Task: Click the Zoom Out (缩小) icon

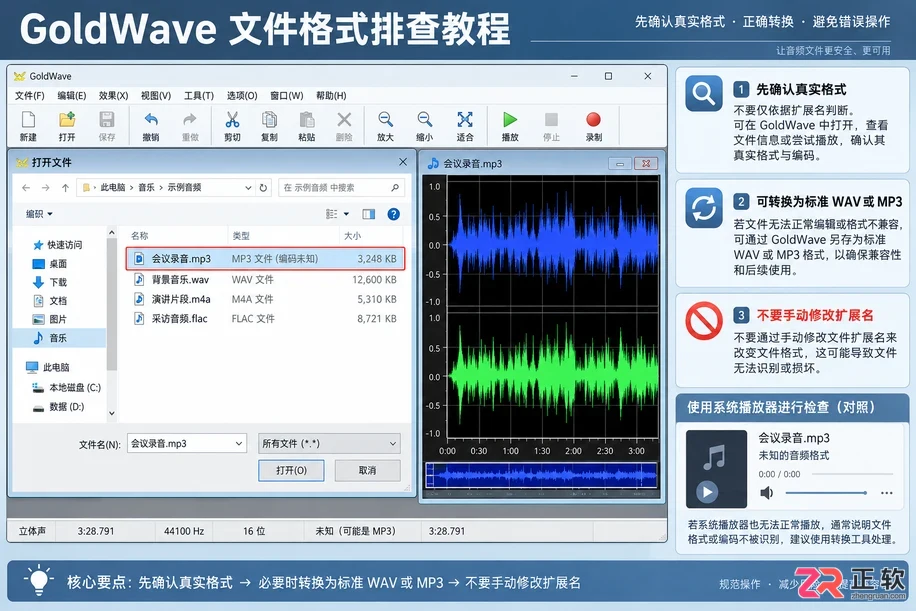Action: point(425,120)
